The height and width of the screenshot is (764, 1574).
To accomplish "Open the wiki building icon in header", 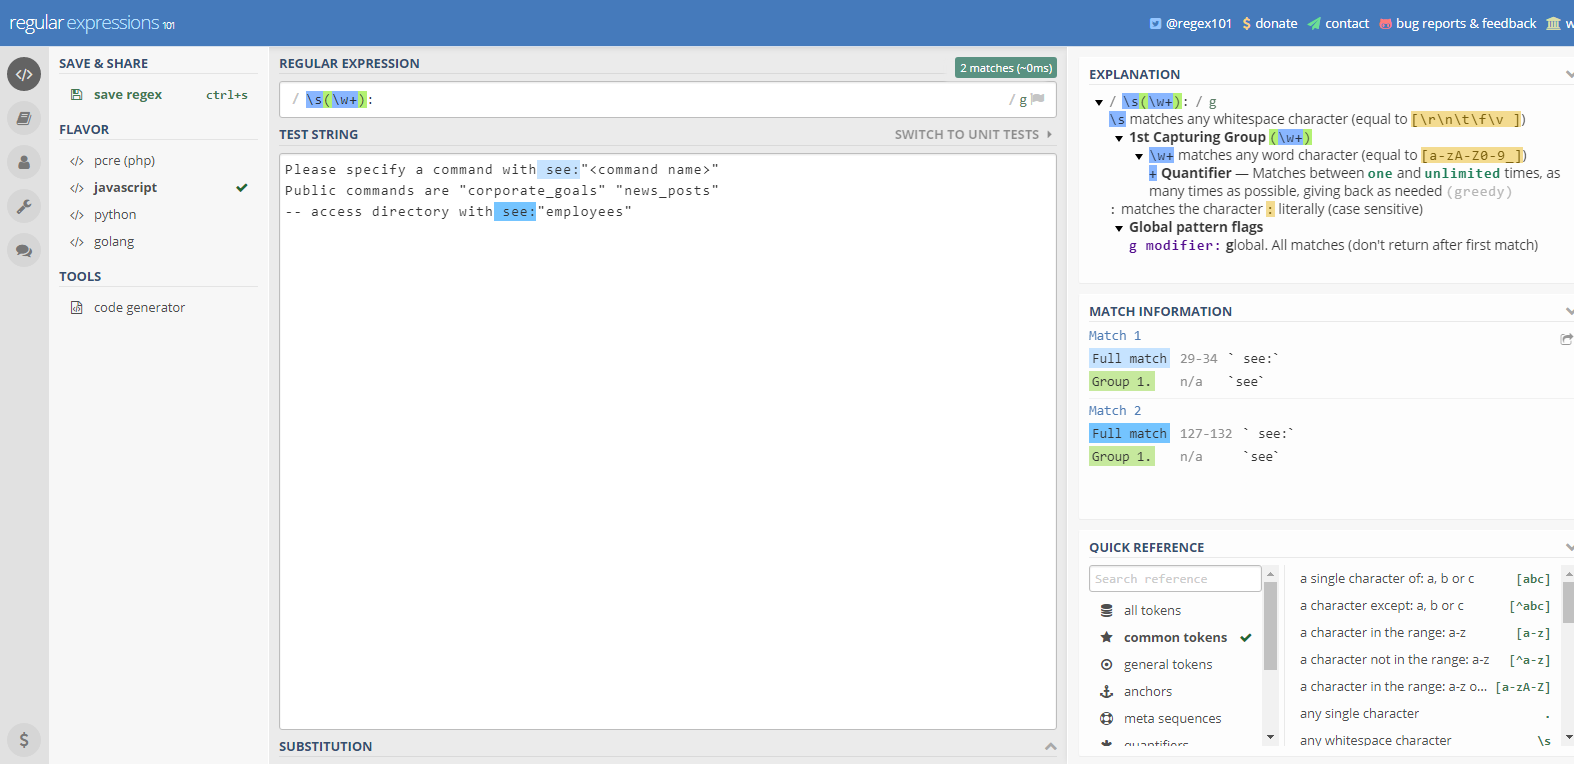I will click(x=1553, y=23).
